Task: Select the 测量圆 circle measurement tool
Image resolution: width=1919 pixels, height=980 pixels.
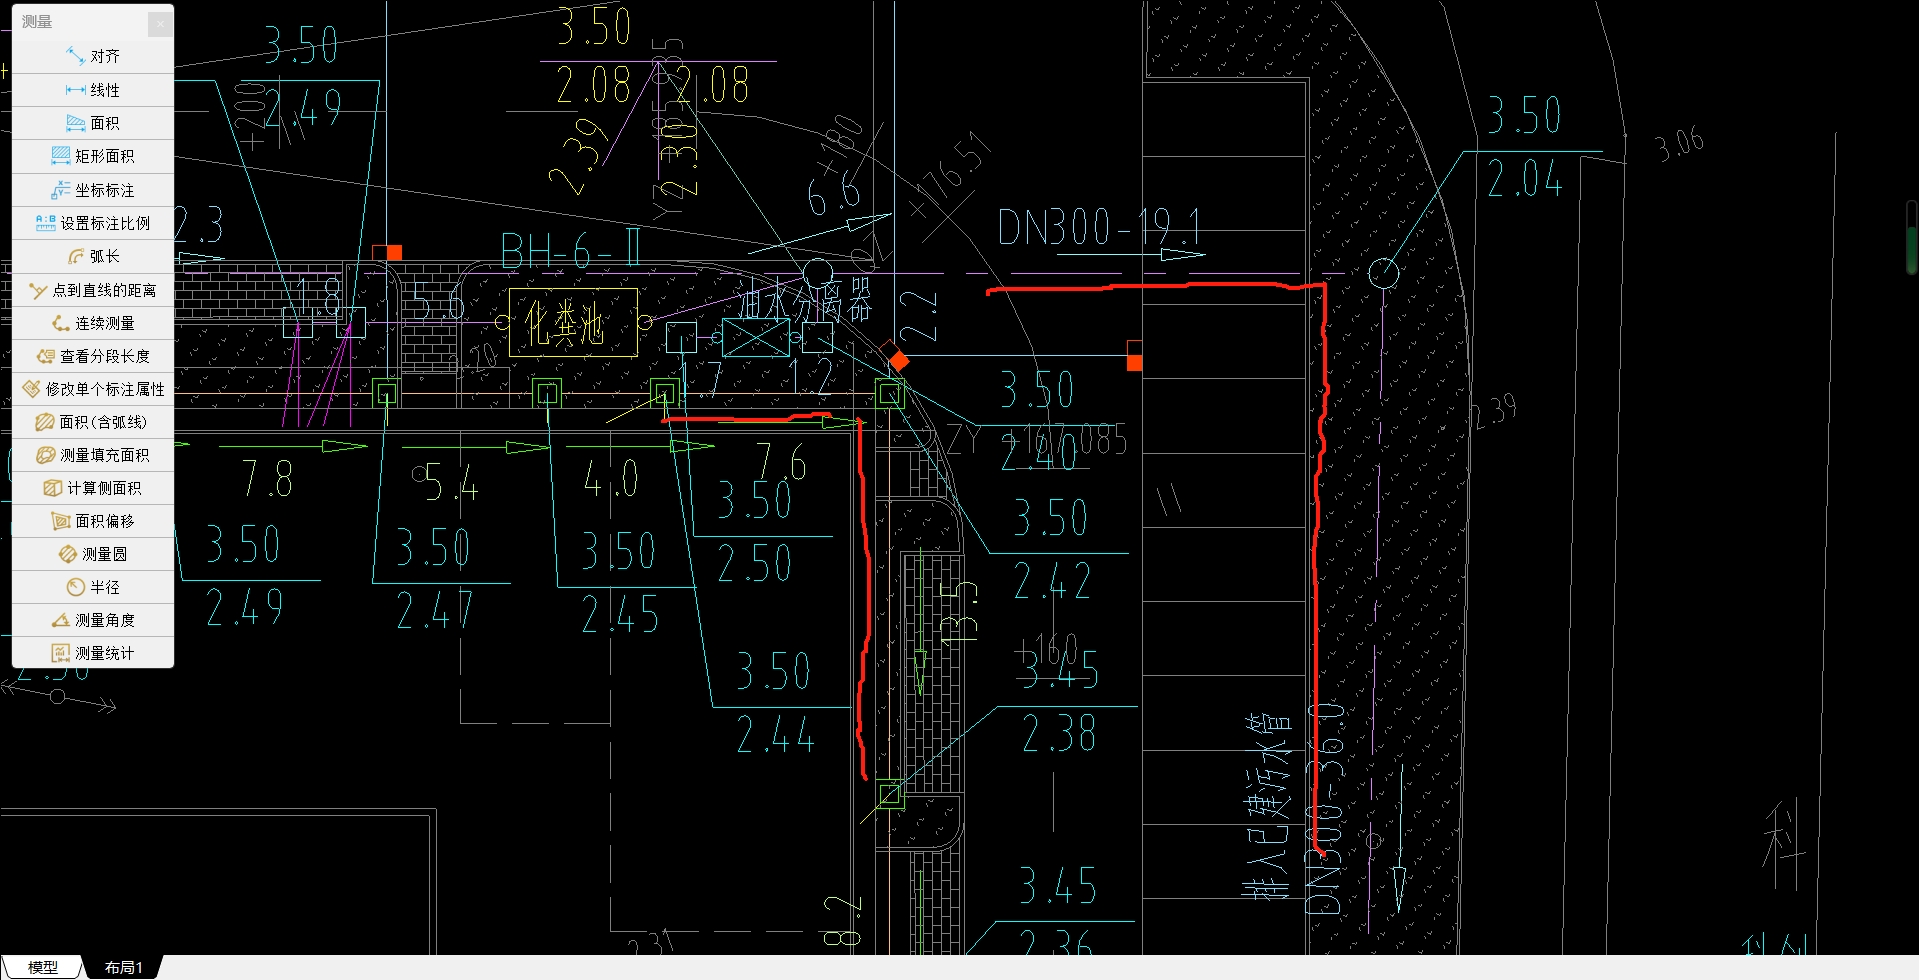Action: coord(93,554)
